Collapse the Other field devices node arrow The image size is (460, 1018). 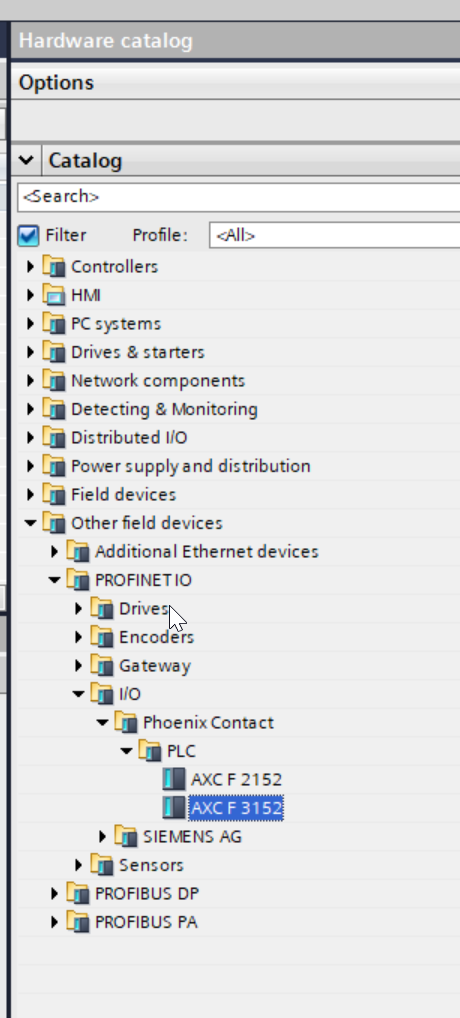pyautogui.click(x=30, y=523)
